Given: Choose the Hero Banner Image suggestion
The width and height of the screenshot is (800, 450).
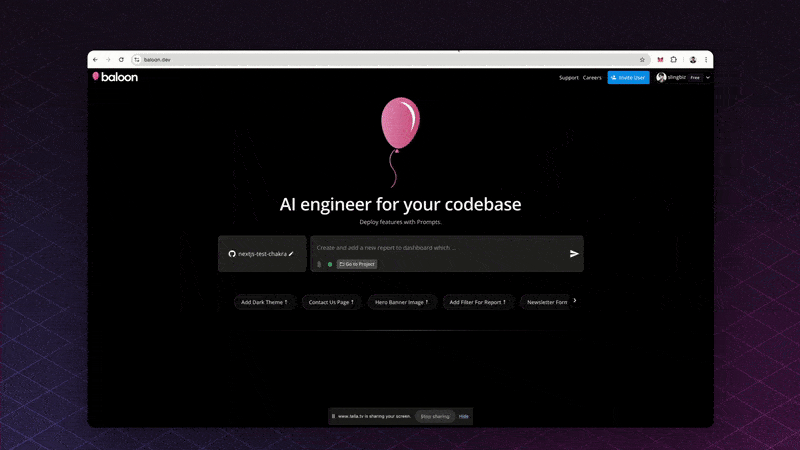Looking at the screenshot, I should pos(402,302).
